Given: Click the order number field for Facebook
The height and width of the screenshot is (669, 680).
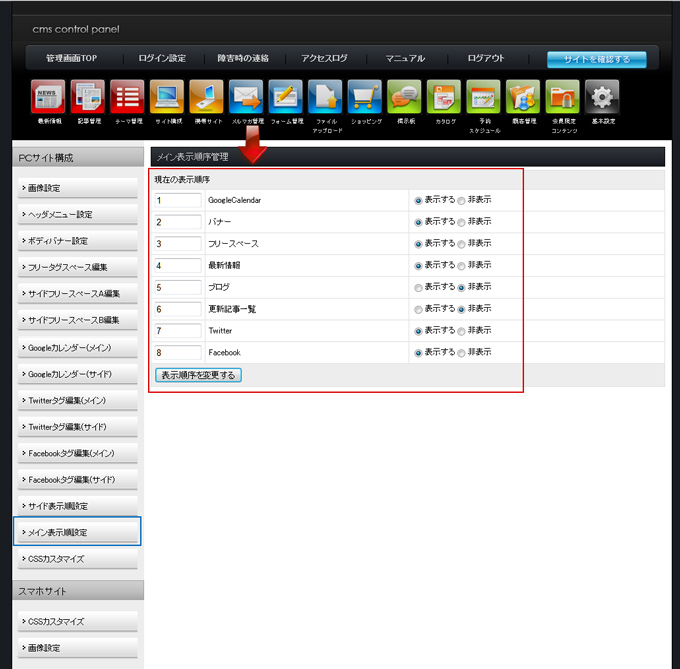Looking at the screenshot, I should pos(178,353).
